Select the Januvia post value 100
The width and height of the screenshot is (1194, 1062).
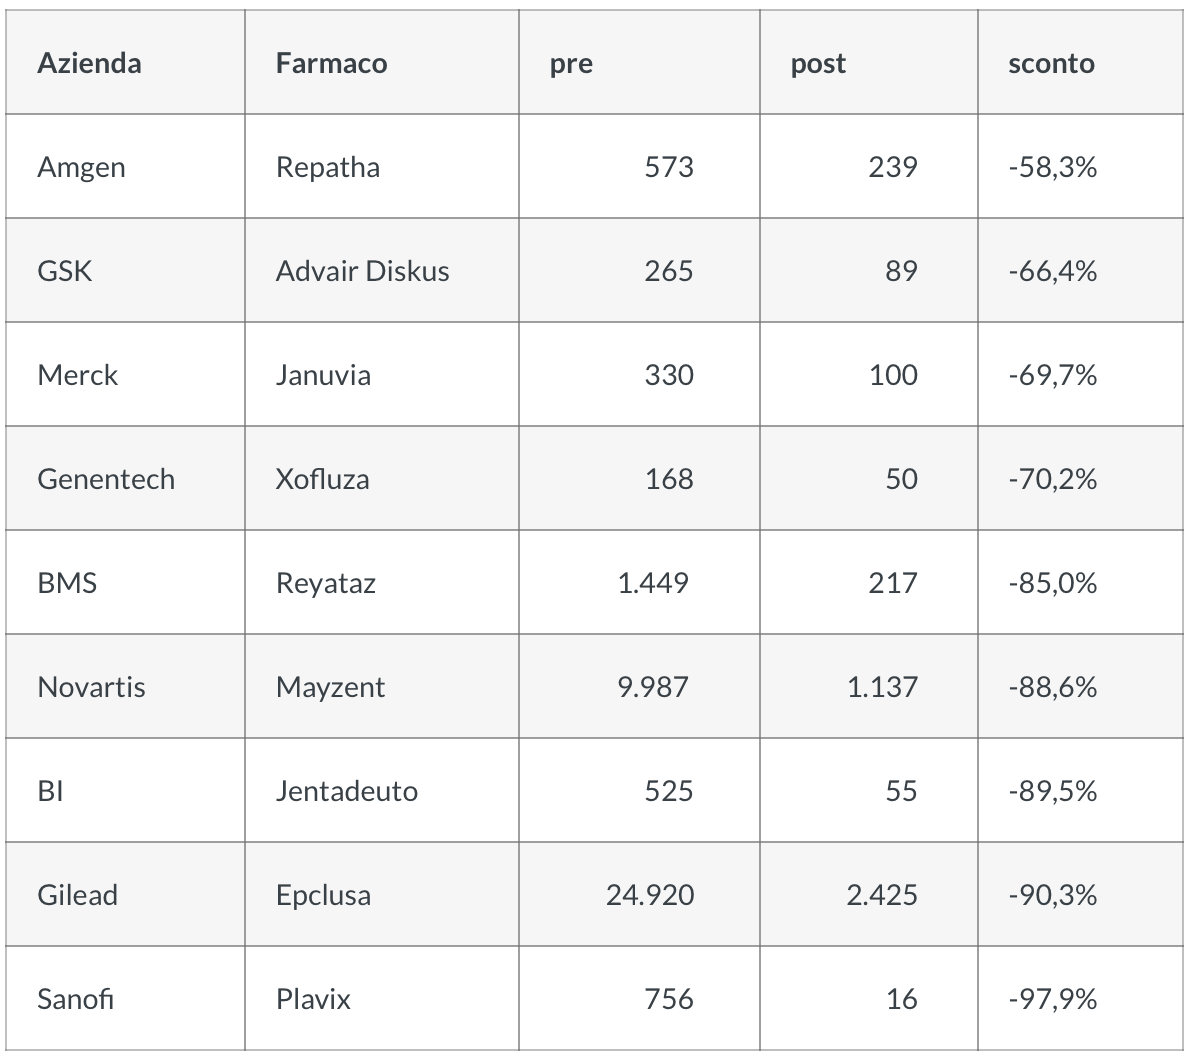(x=893, y=375)
